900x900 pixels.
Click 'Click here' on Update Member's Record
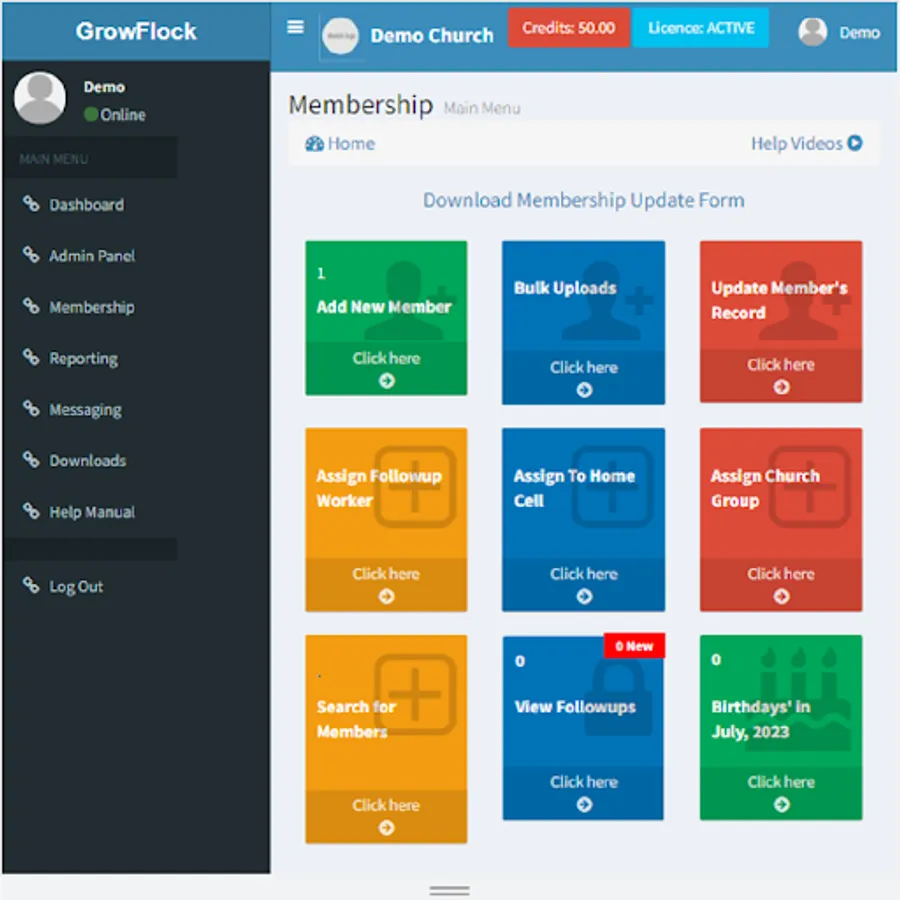[x=781, y=364]
